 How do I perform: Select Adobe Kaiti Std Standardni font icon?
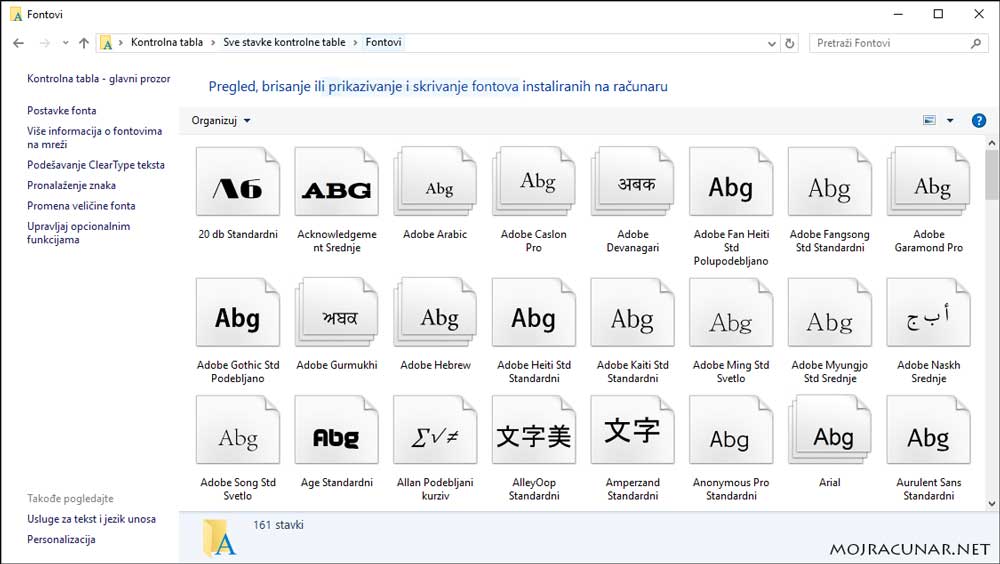pyautogui.click(x=633, y=313)
